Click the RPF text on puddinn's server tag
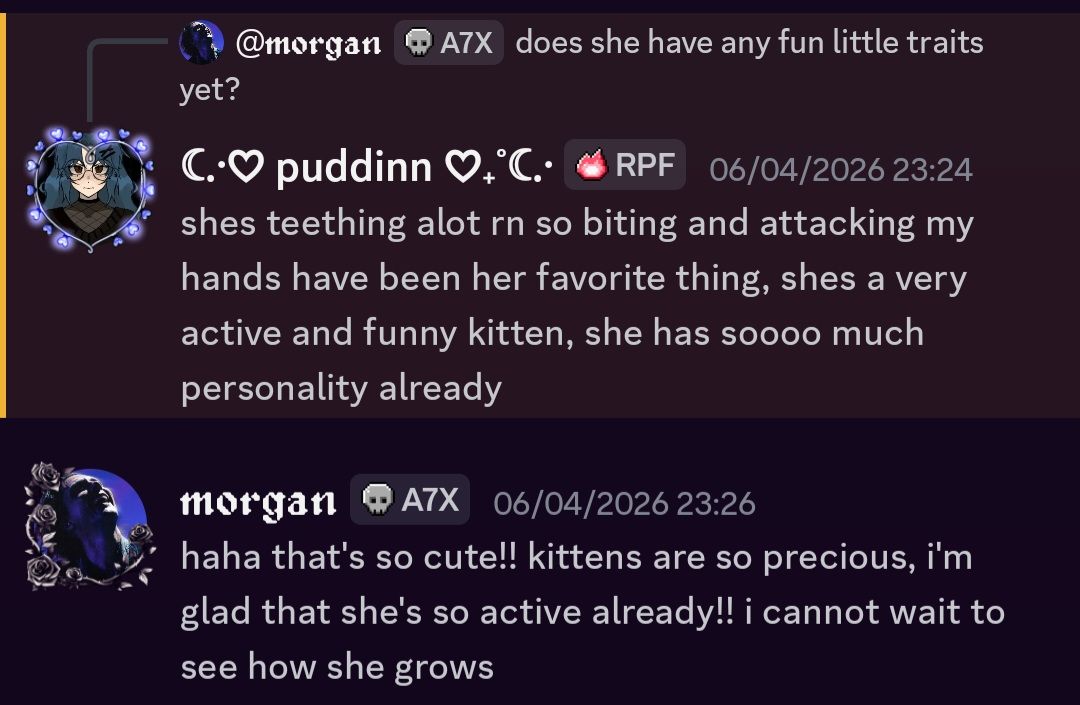This screenshot has height=705, width=1080. pyautogui.click(x=644, y=166)
